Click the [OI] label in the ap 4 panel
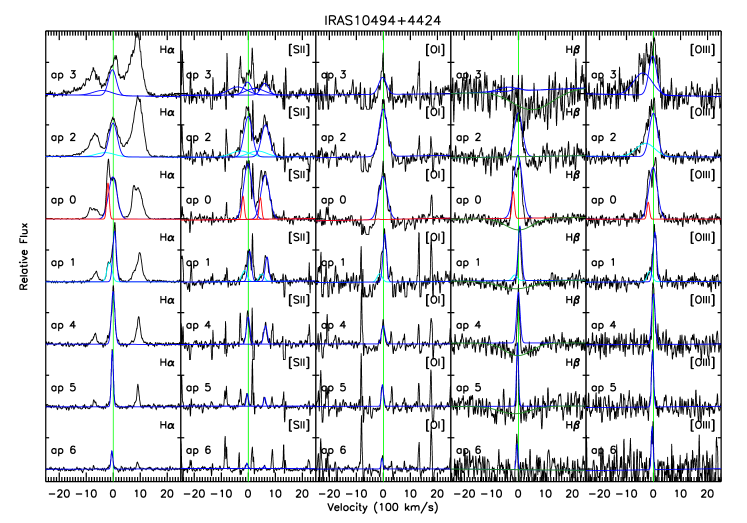Image resolution: width=747 pixels, height=523 pixels. tap(435, 300)
